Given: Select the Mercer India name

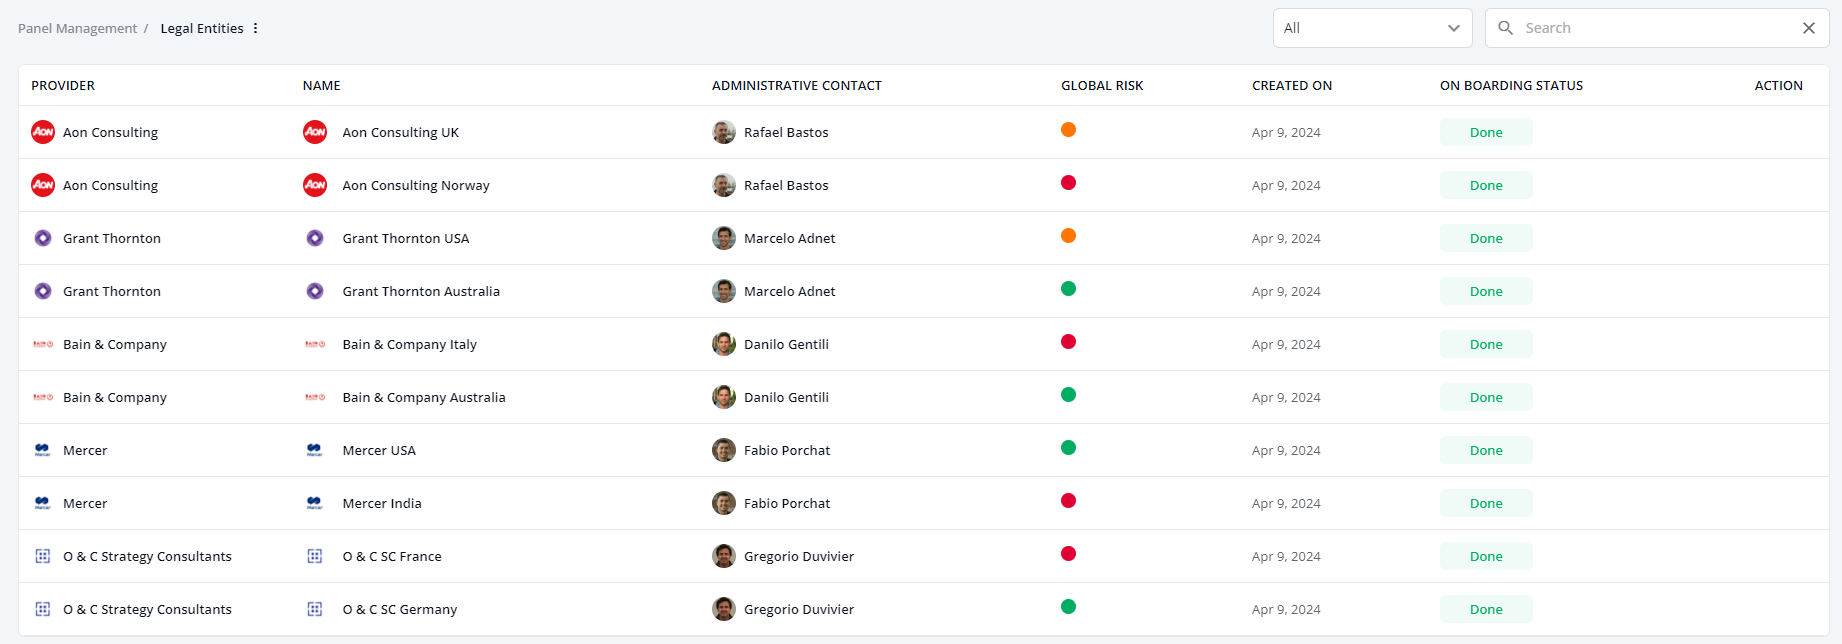Looking at the screenshot, I should pos(382,503).
